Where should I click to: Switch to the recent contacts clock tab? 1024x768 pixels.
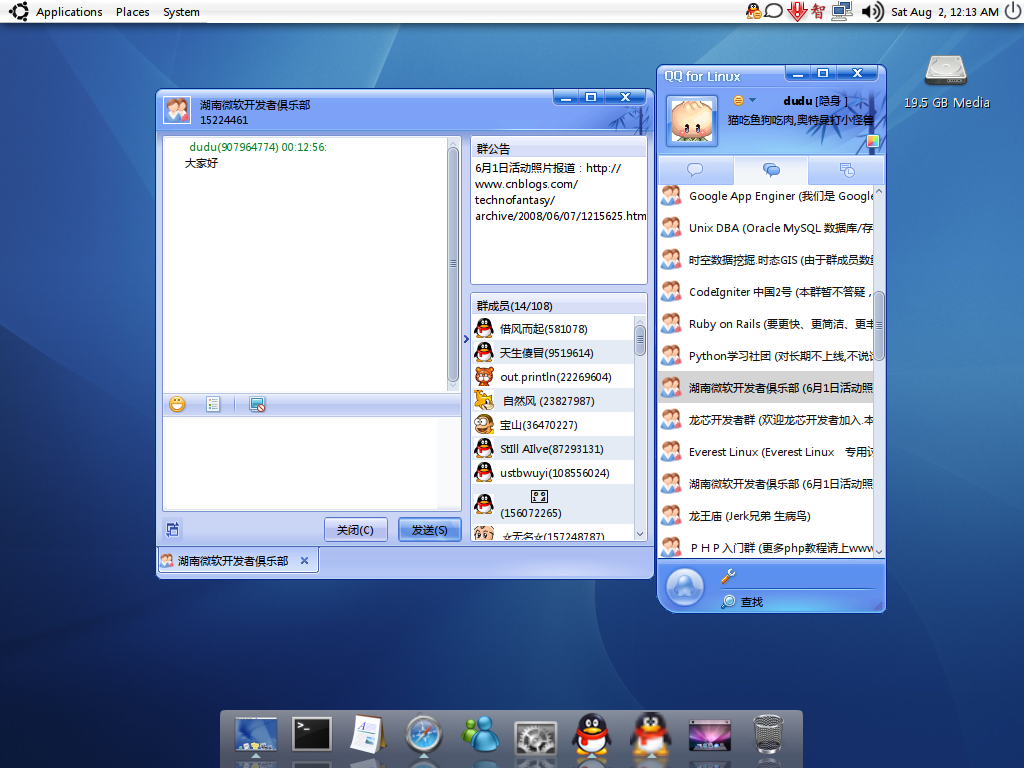(846, 170)
